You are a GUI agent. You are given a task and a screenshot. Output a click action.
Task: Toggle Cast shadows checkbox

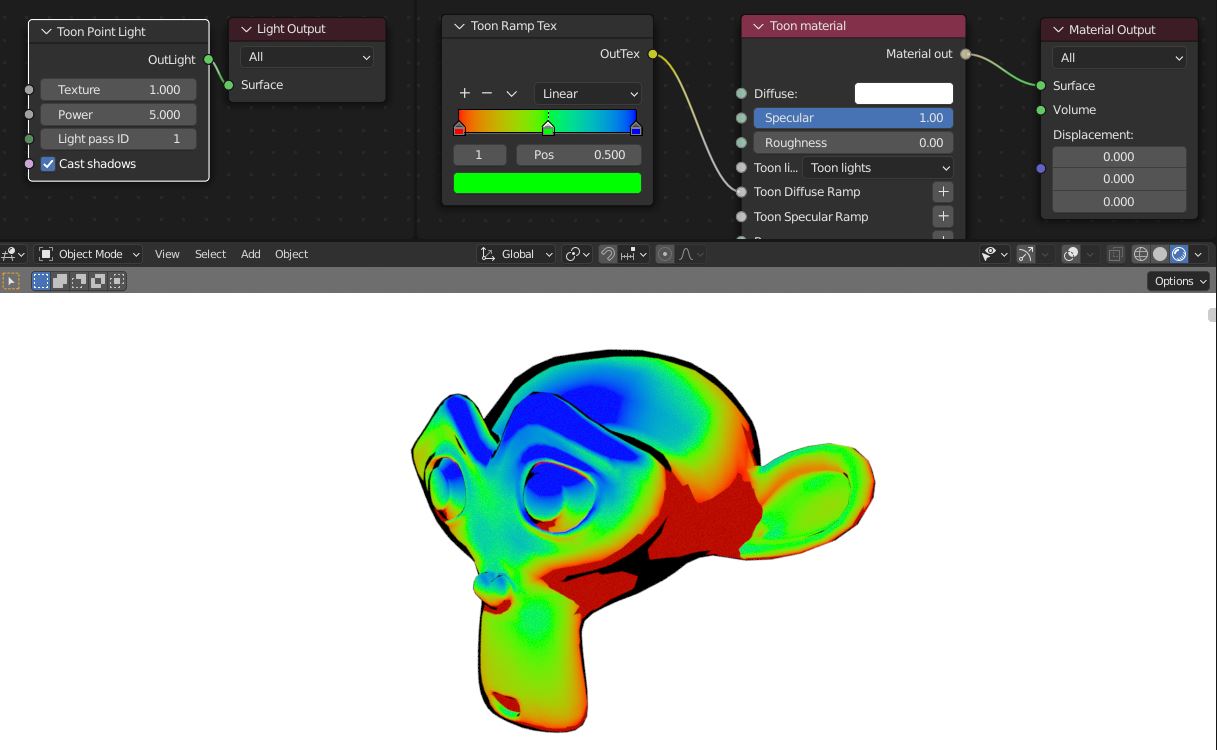click(x=48, y=164)
